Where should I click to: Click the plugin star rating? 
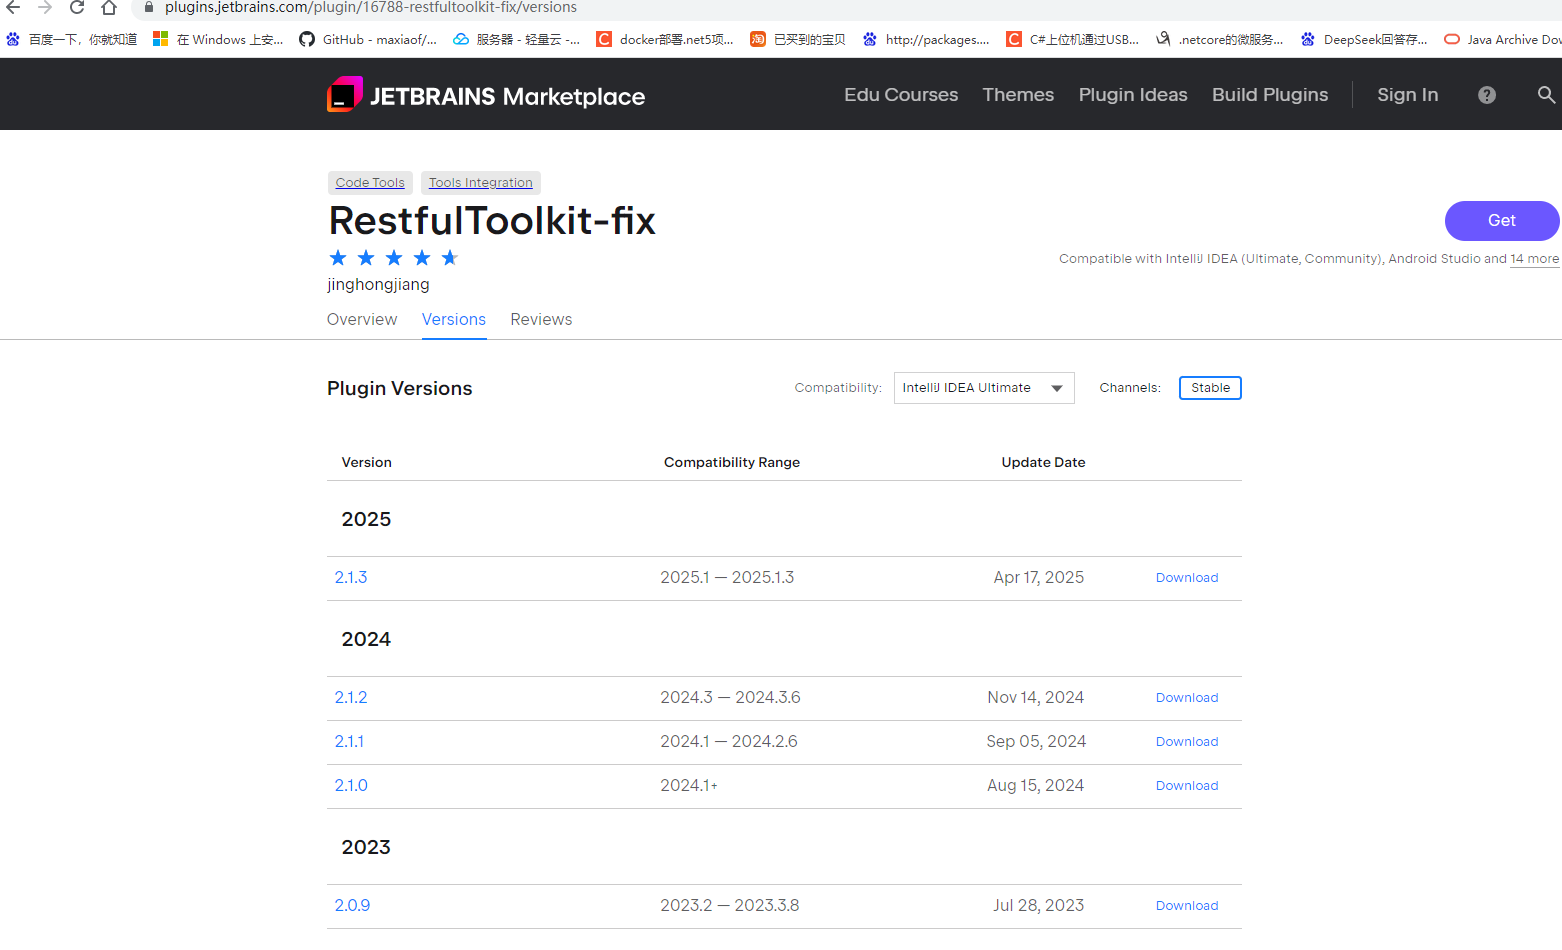(x=394, y=258)
